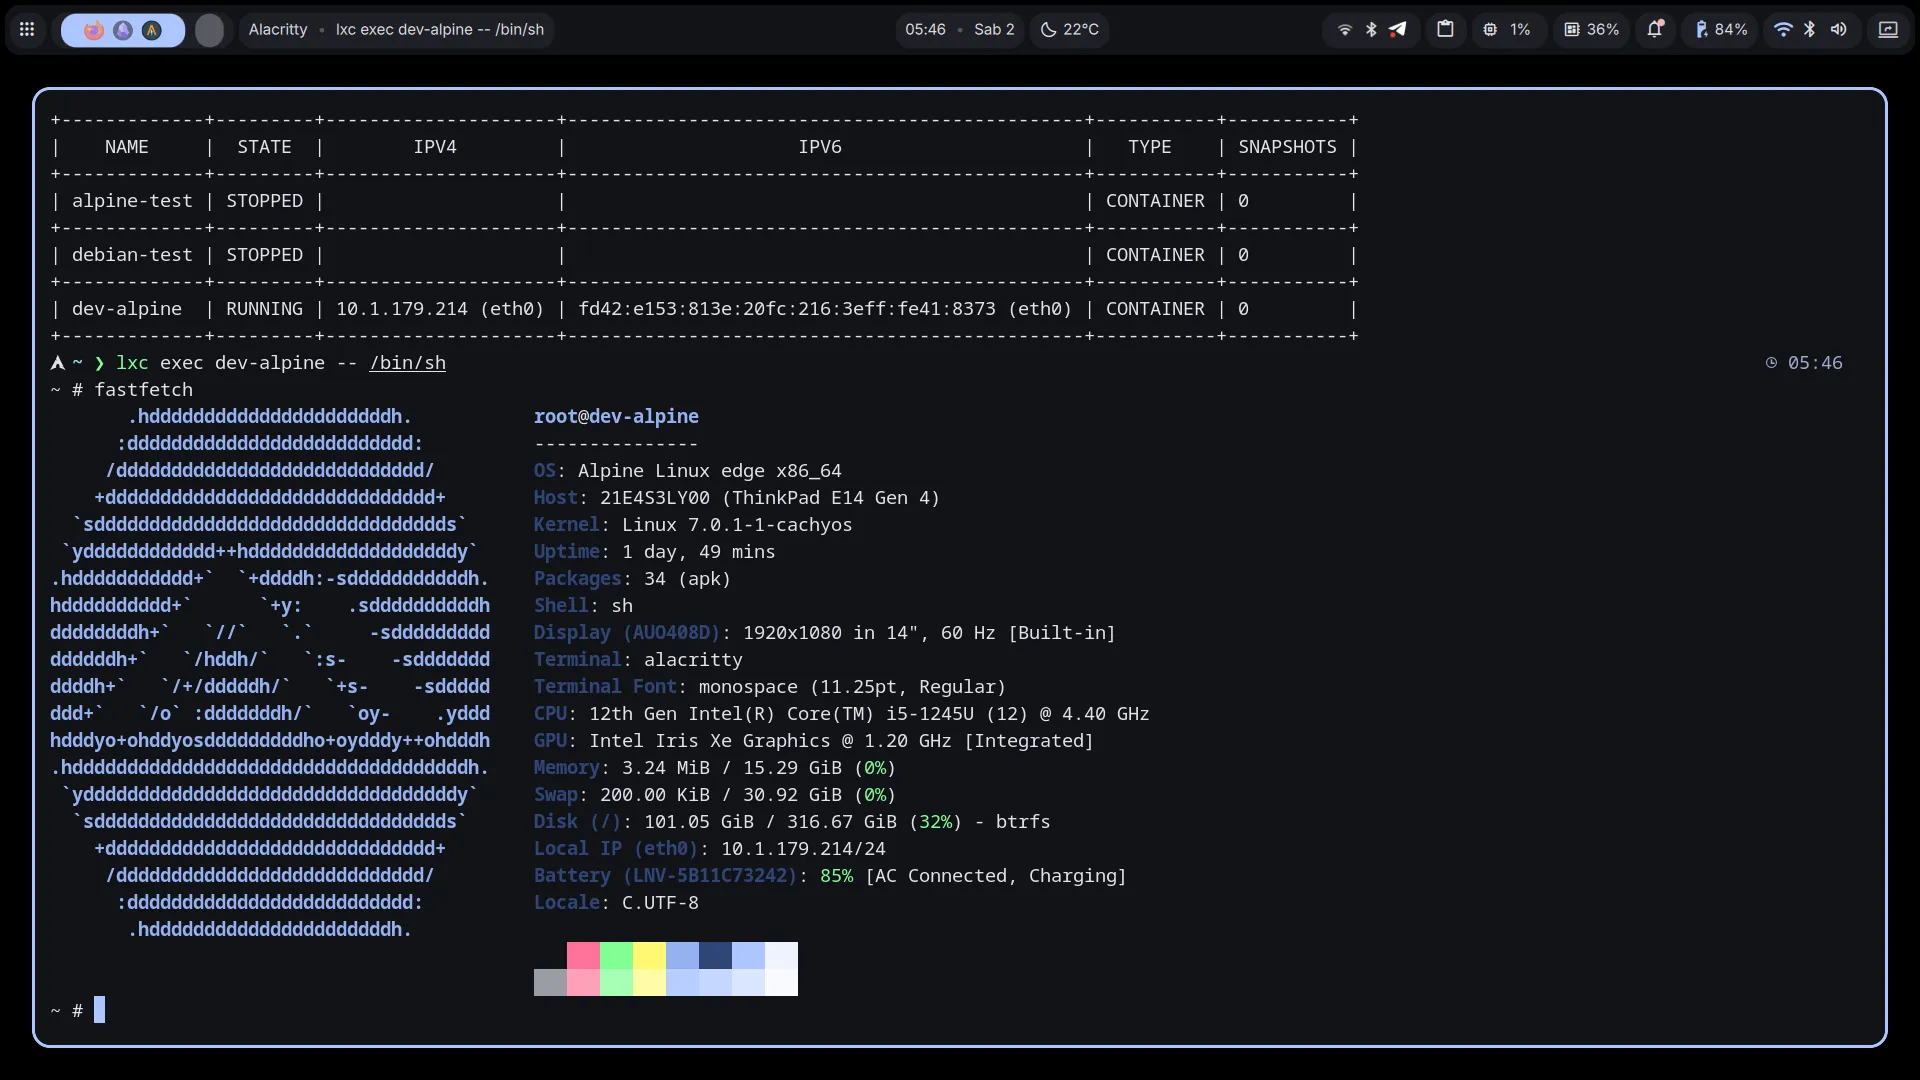The width and height of the screenshot is (1920, 1080).
Task: Click the 'TYPE' column header
Action: click(x=1150, y=147)
